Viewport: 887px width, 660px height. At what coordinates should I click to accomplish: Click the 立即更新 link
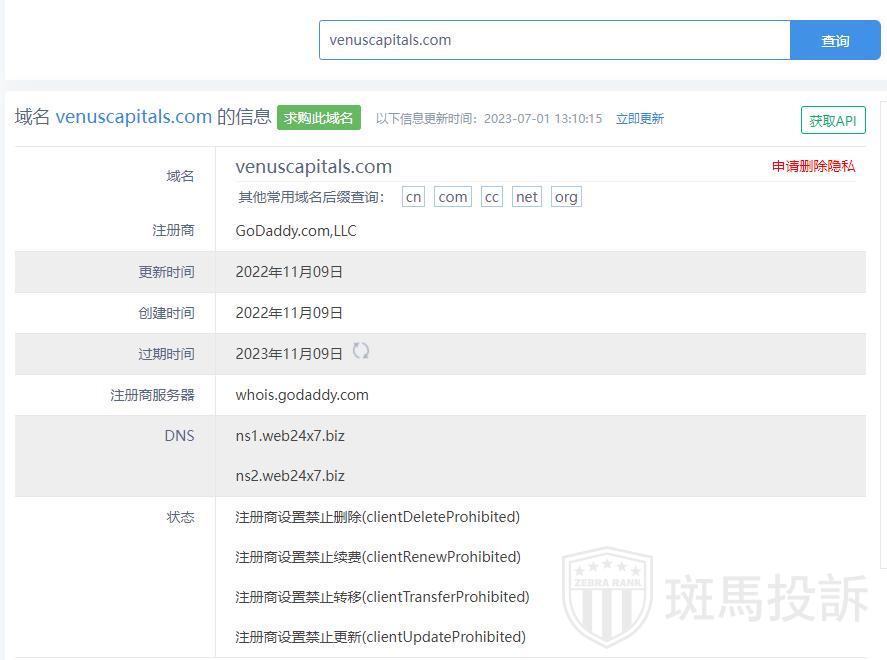[640, 119]
